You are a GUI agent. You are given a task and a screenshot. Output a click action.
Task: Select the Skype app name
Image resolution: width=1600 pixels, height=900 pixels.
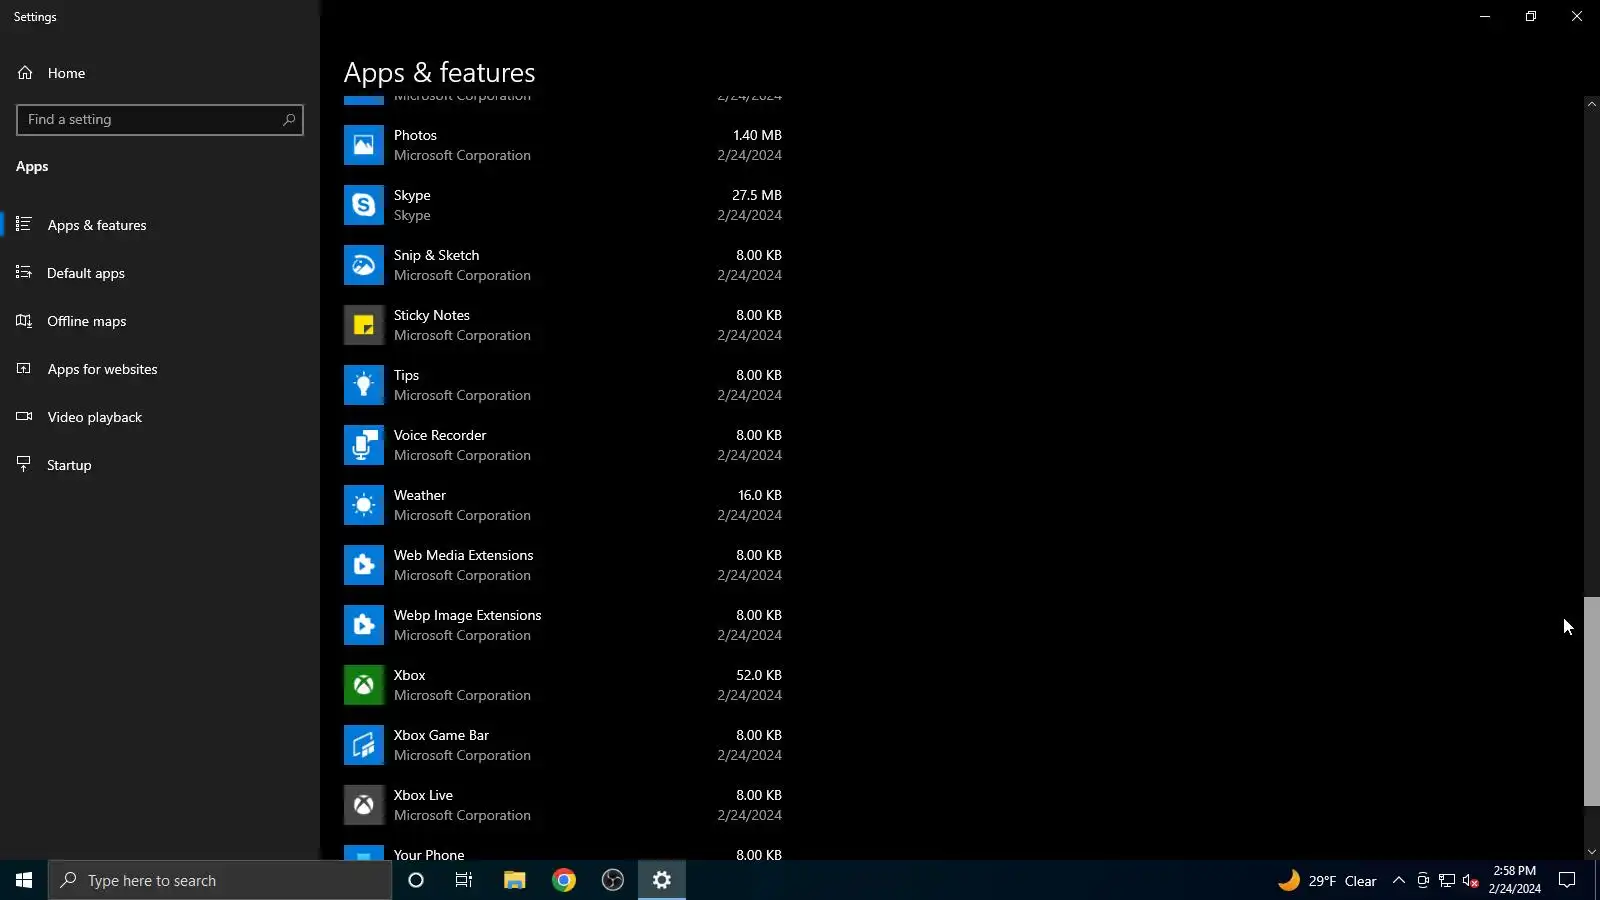412,195
